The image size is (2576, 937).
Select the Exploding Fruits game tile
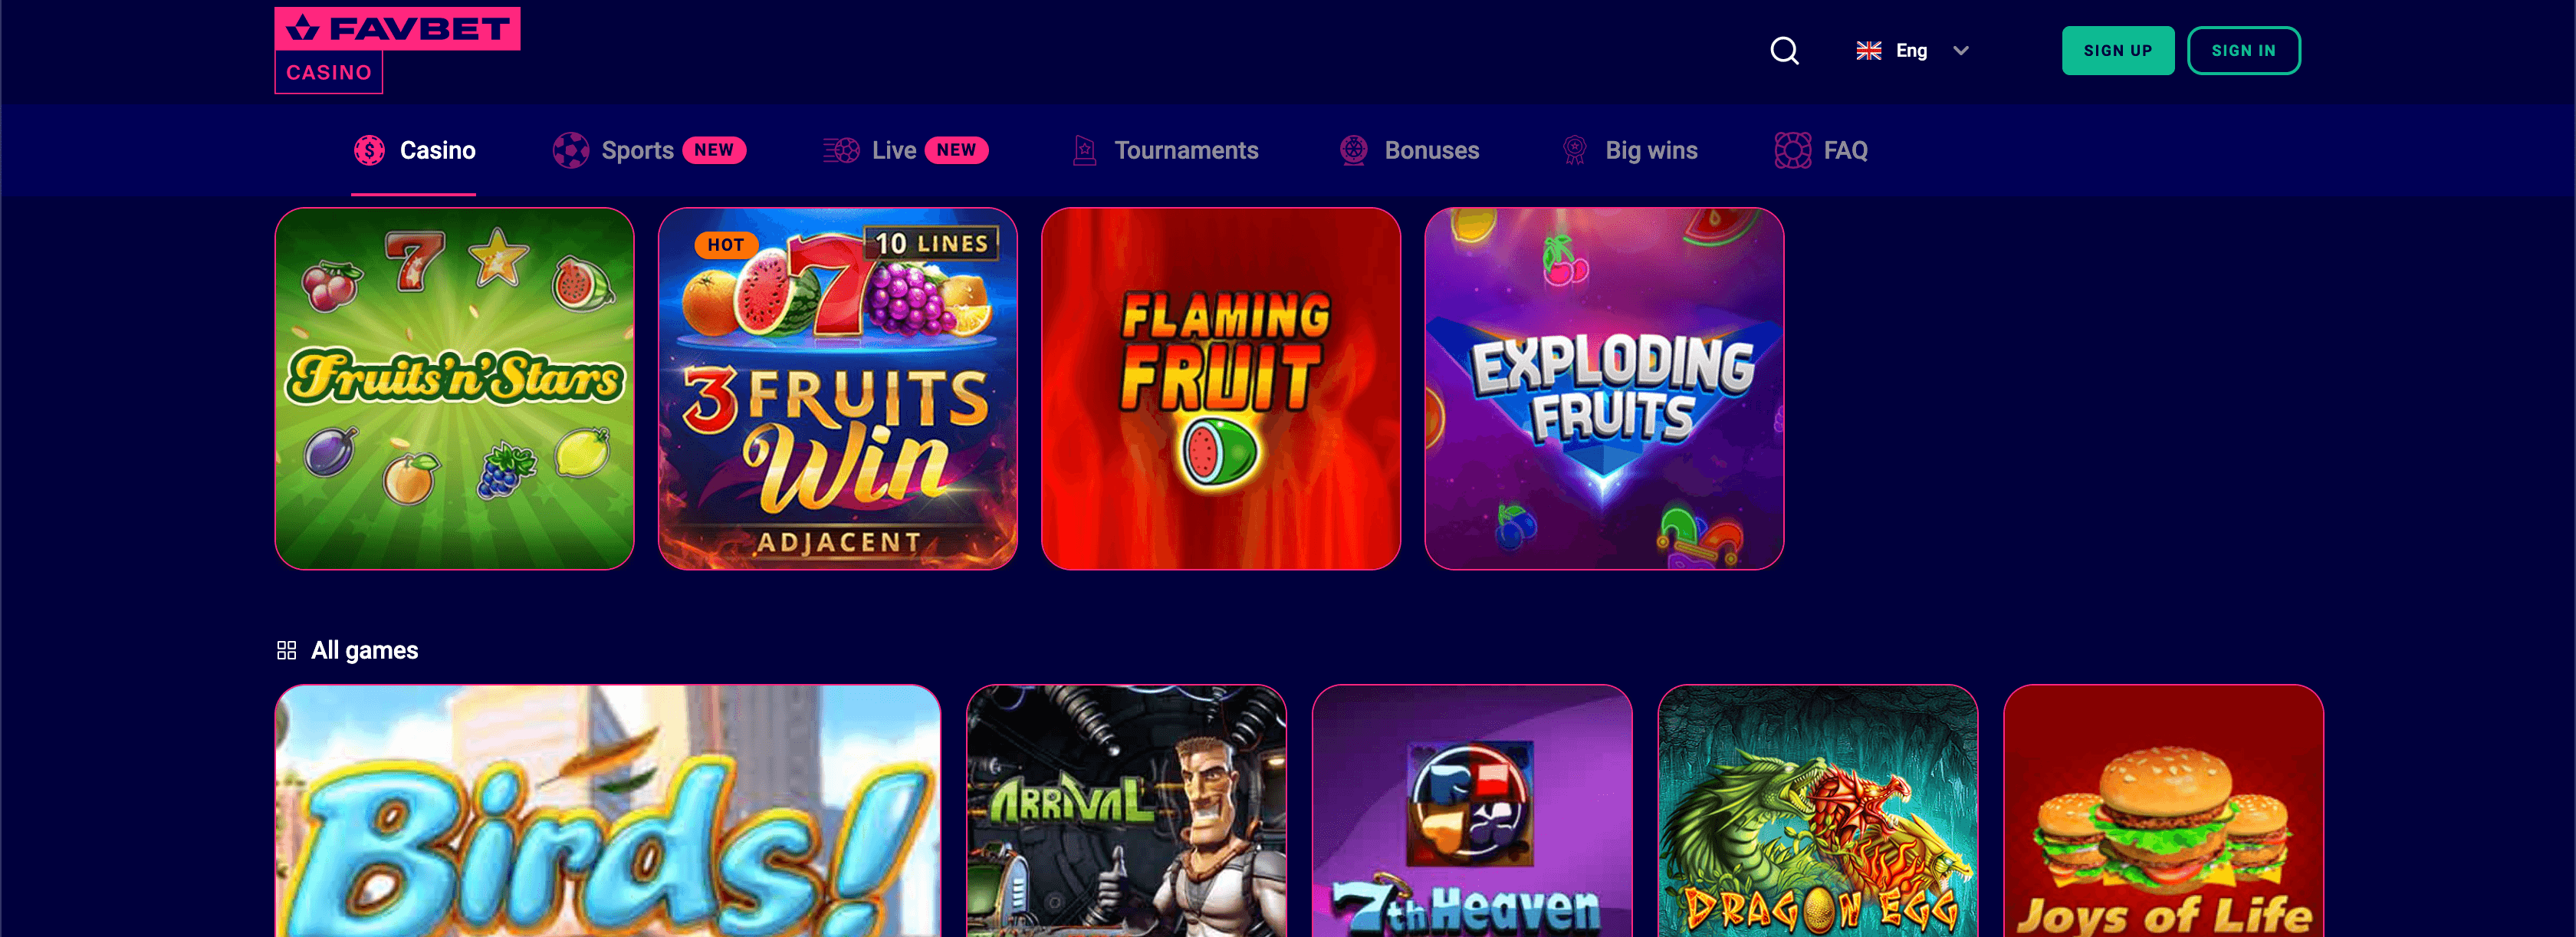tap(1603, 388)
